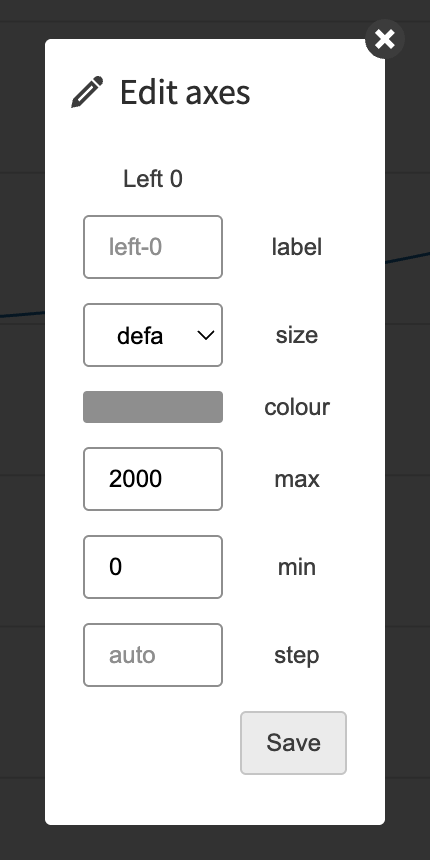Click the 'max' caption text

(x=297, y=479)
